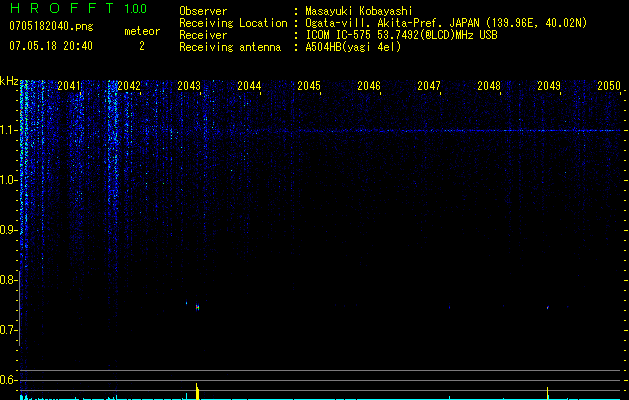Click the Ogata-vill. Akita-Pref. JAPAN location text
The height and width of the screenshot is (400, 629).
click(446, 23)
